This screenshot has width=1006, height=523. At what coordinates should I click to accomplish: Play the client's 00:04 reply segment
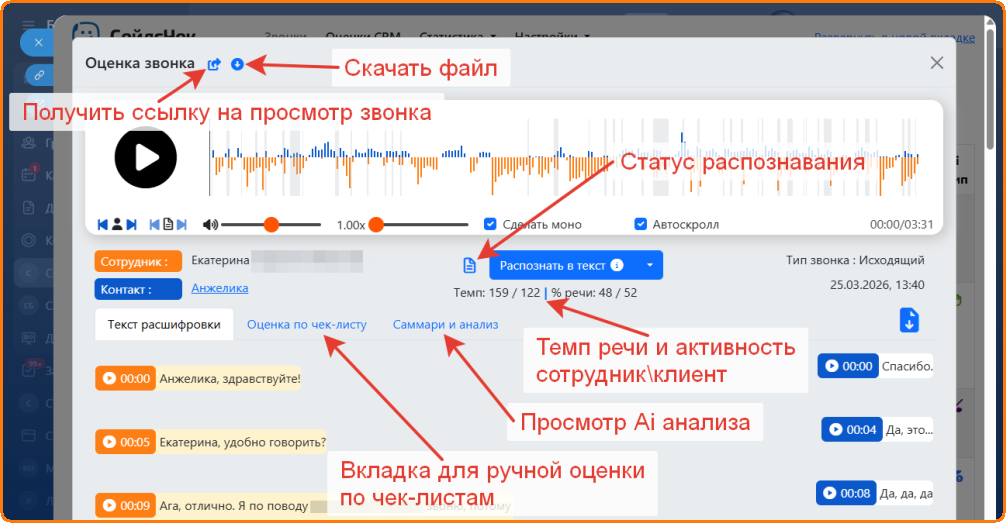coord(851,430)
